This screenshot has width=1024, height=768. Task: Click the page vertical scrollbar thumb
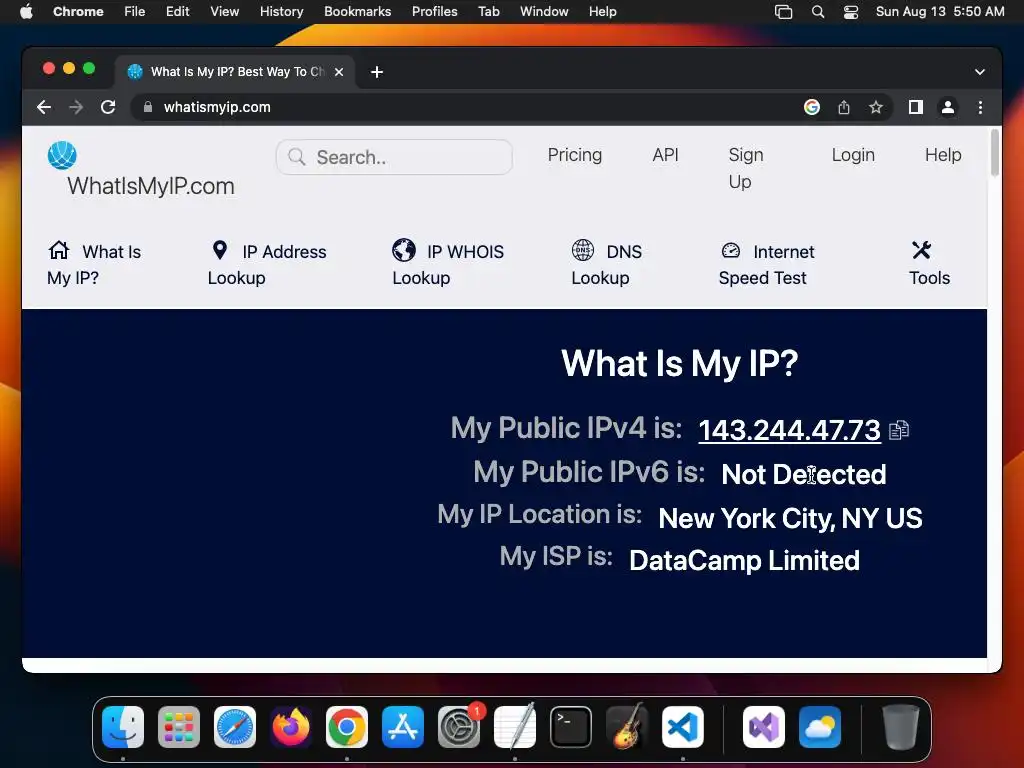coord(995,153)
